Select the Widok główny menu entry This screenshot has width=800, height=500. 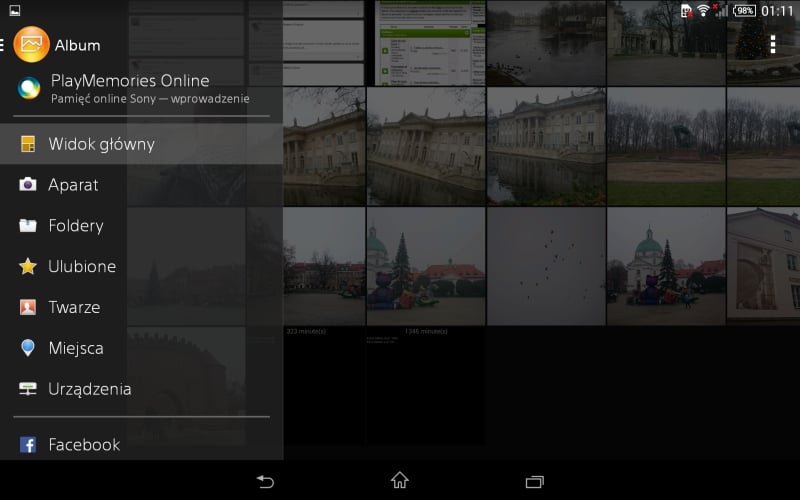(141, 144)
